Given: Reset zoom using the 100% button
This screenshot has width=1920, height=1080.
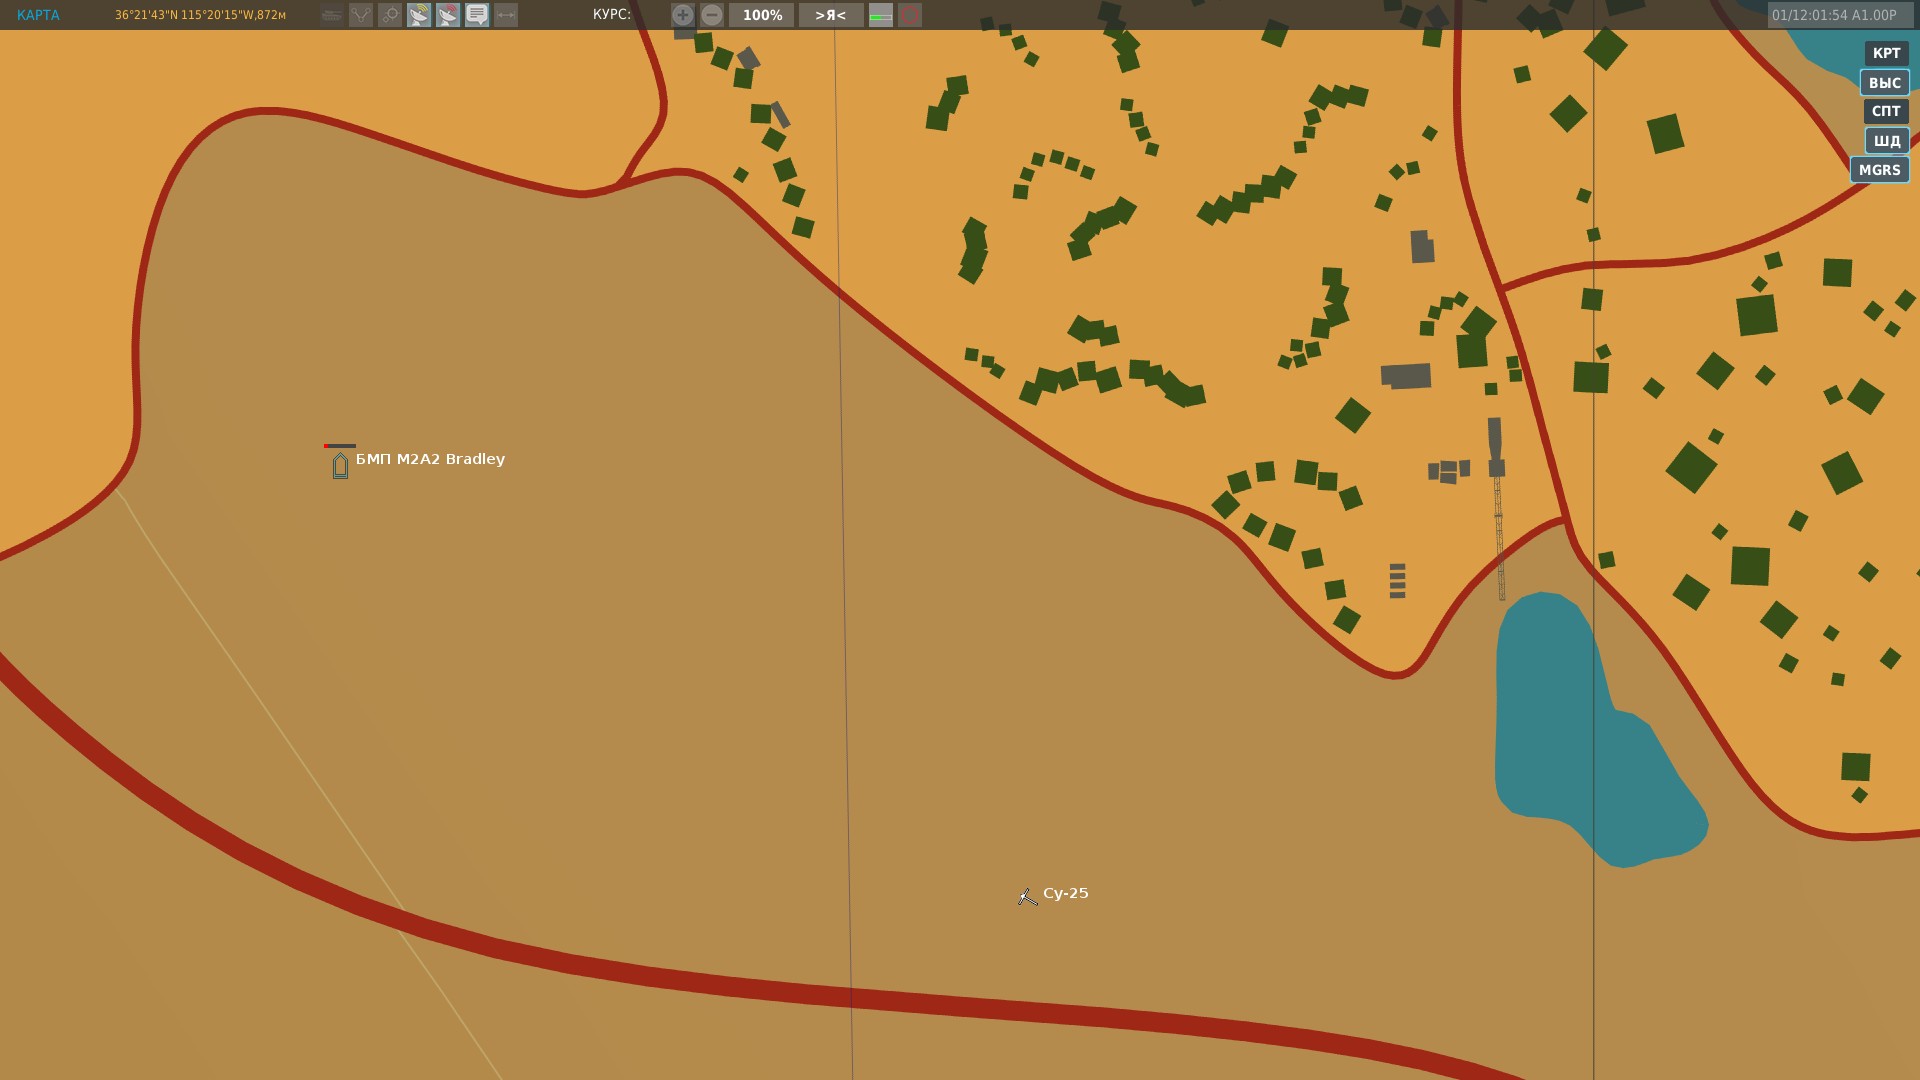Looking at the screenshot, I should tap(762, 15).
